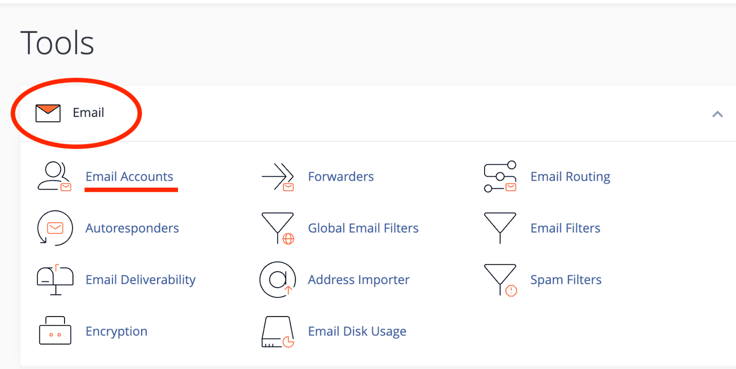Screen dimensions: 736x369
Task: Open Email Deliverability link
Action: click(140, 280)
